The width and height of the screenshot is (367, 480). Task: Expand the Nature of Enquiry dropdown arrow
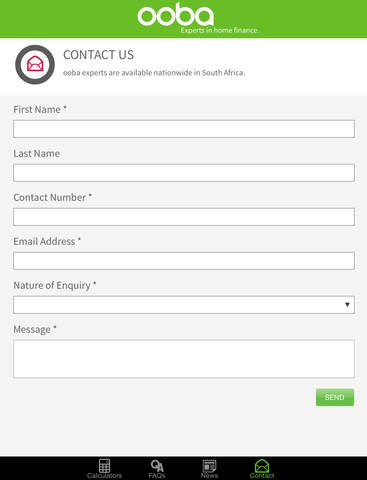tap(347, 305)
